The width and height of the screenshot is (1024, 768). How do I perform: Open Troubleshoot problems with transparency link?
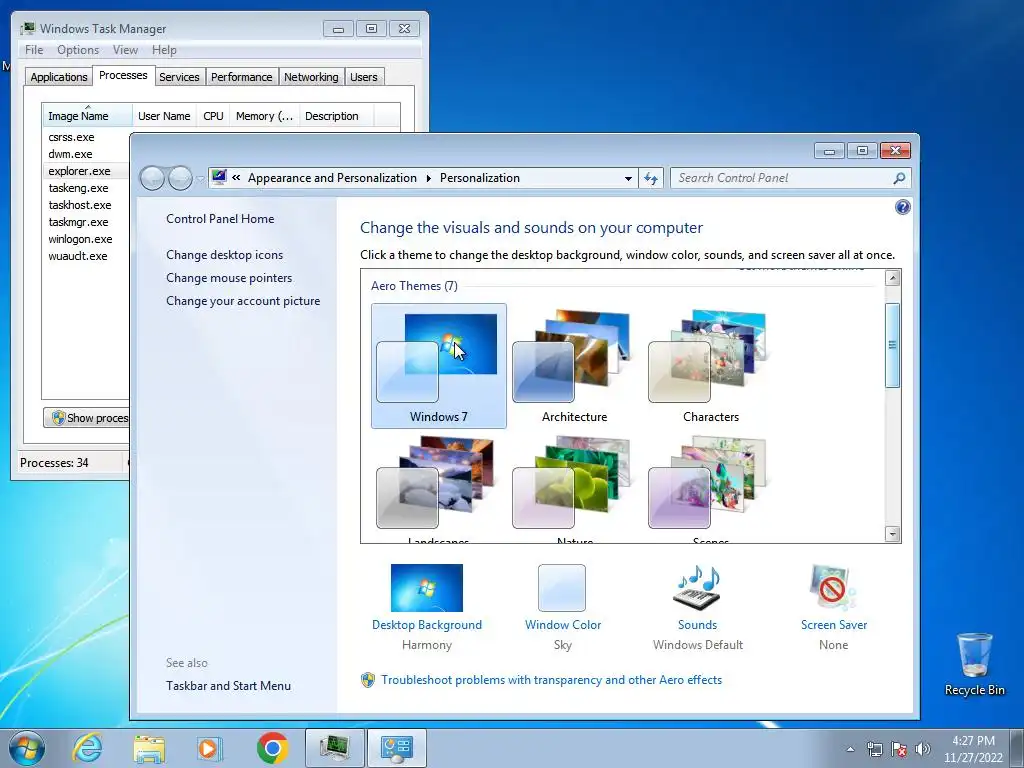[552, 680]
